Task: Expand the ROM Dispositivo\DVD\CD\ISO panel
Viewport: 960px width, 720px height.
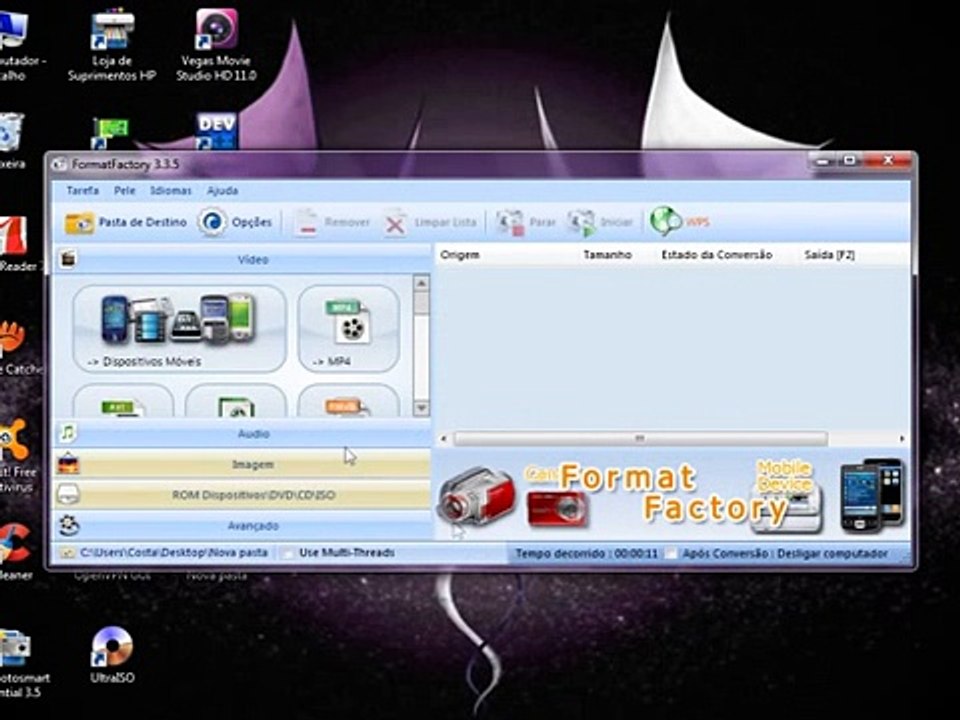Action: [243, 495]
